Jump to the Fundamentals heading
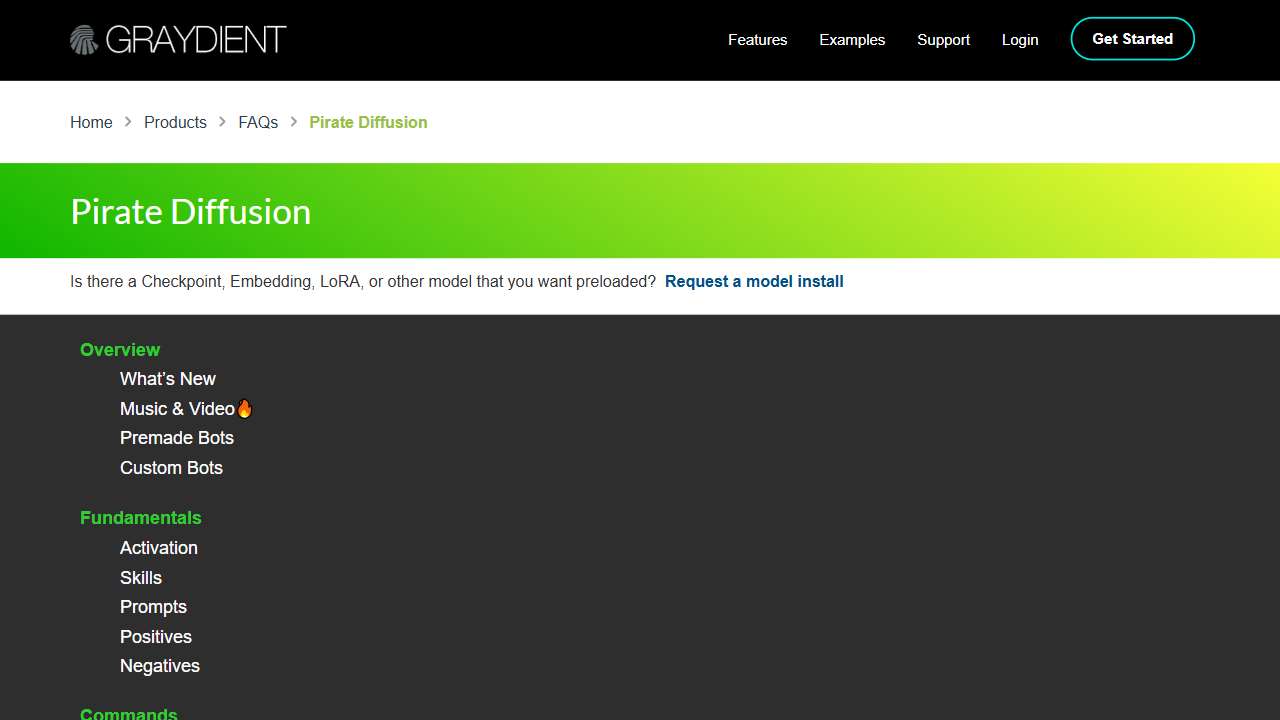This screenshot has height=720, width=1280. [141, 518]
